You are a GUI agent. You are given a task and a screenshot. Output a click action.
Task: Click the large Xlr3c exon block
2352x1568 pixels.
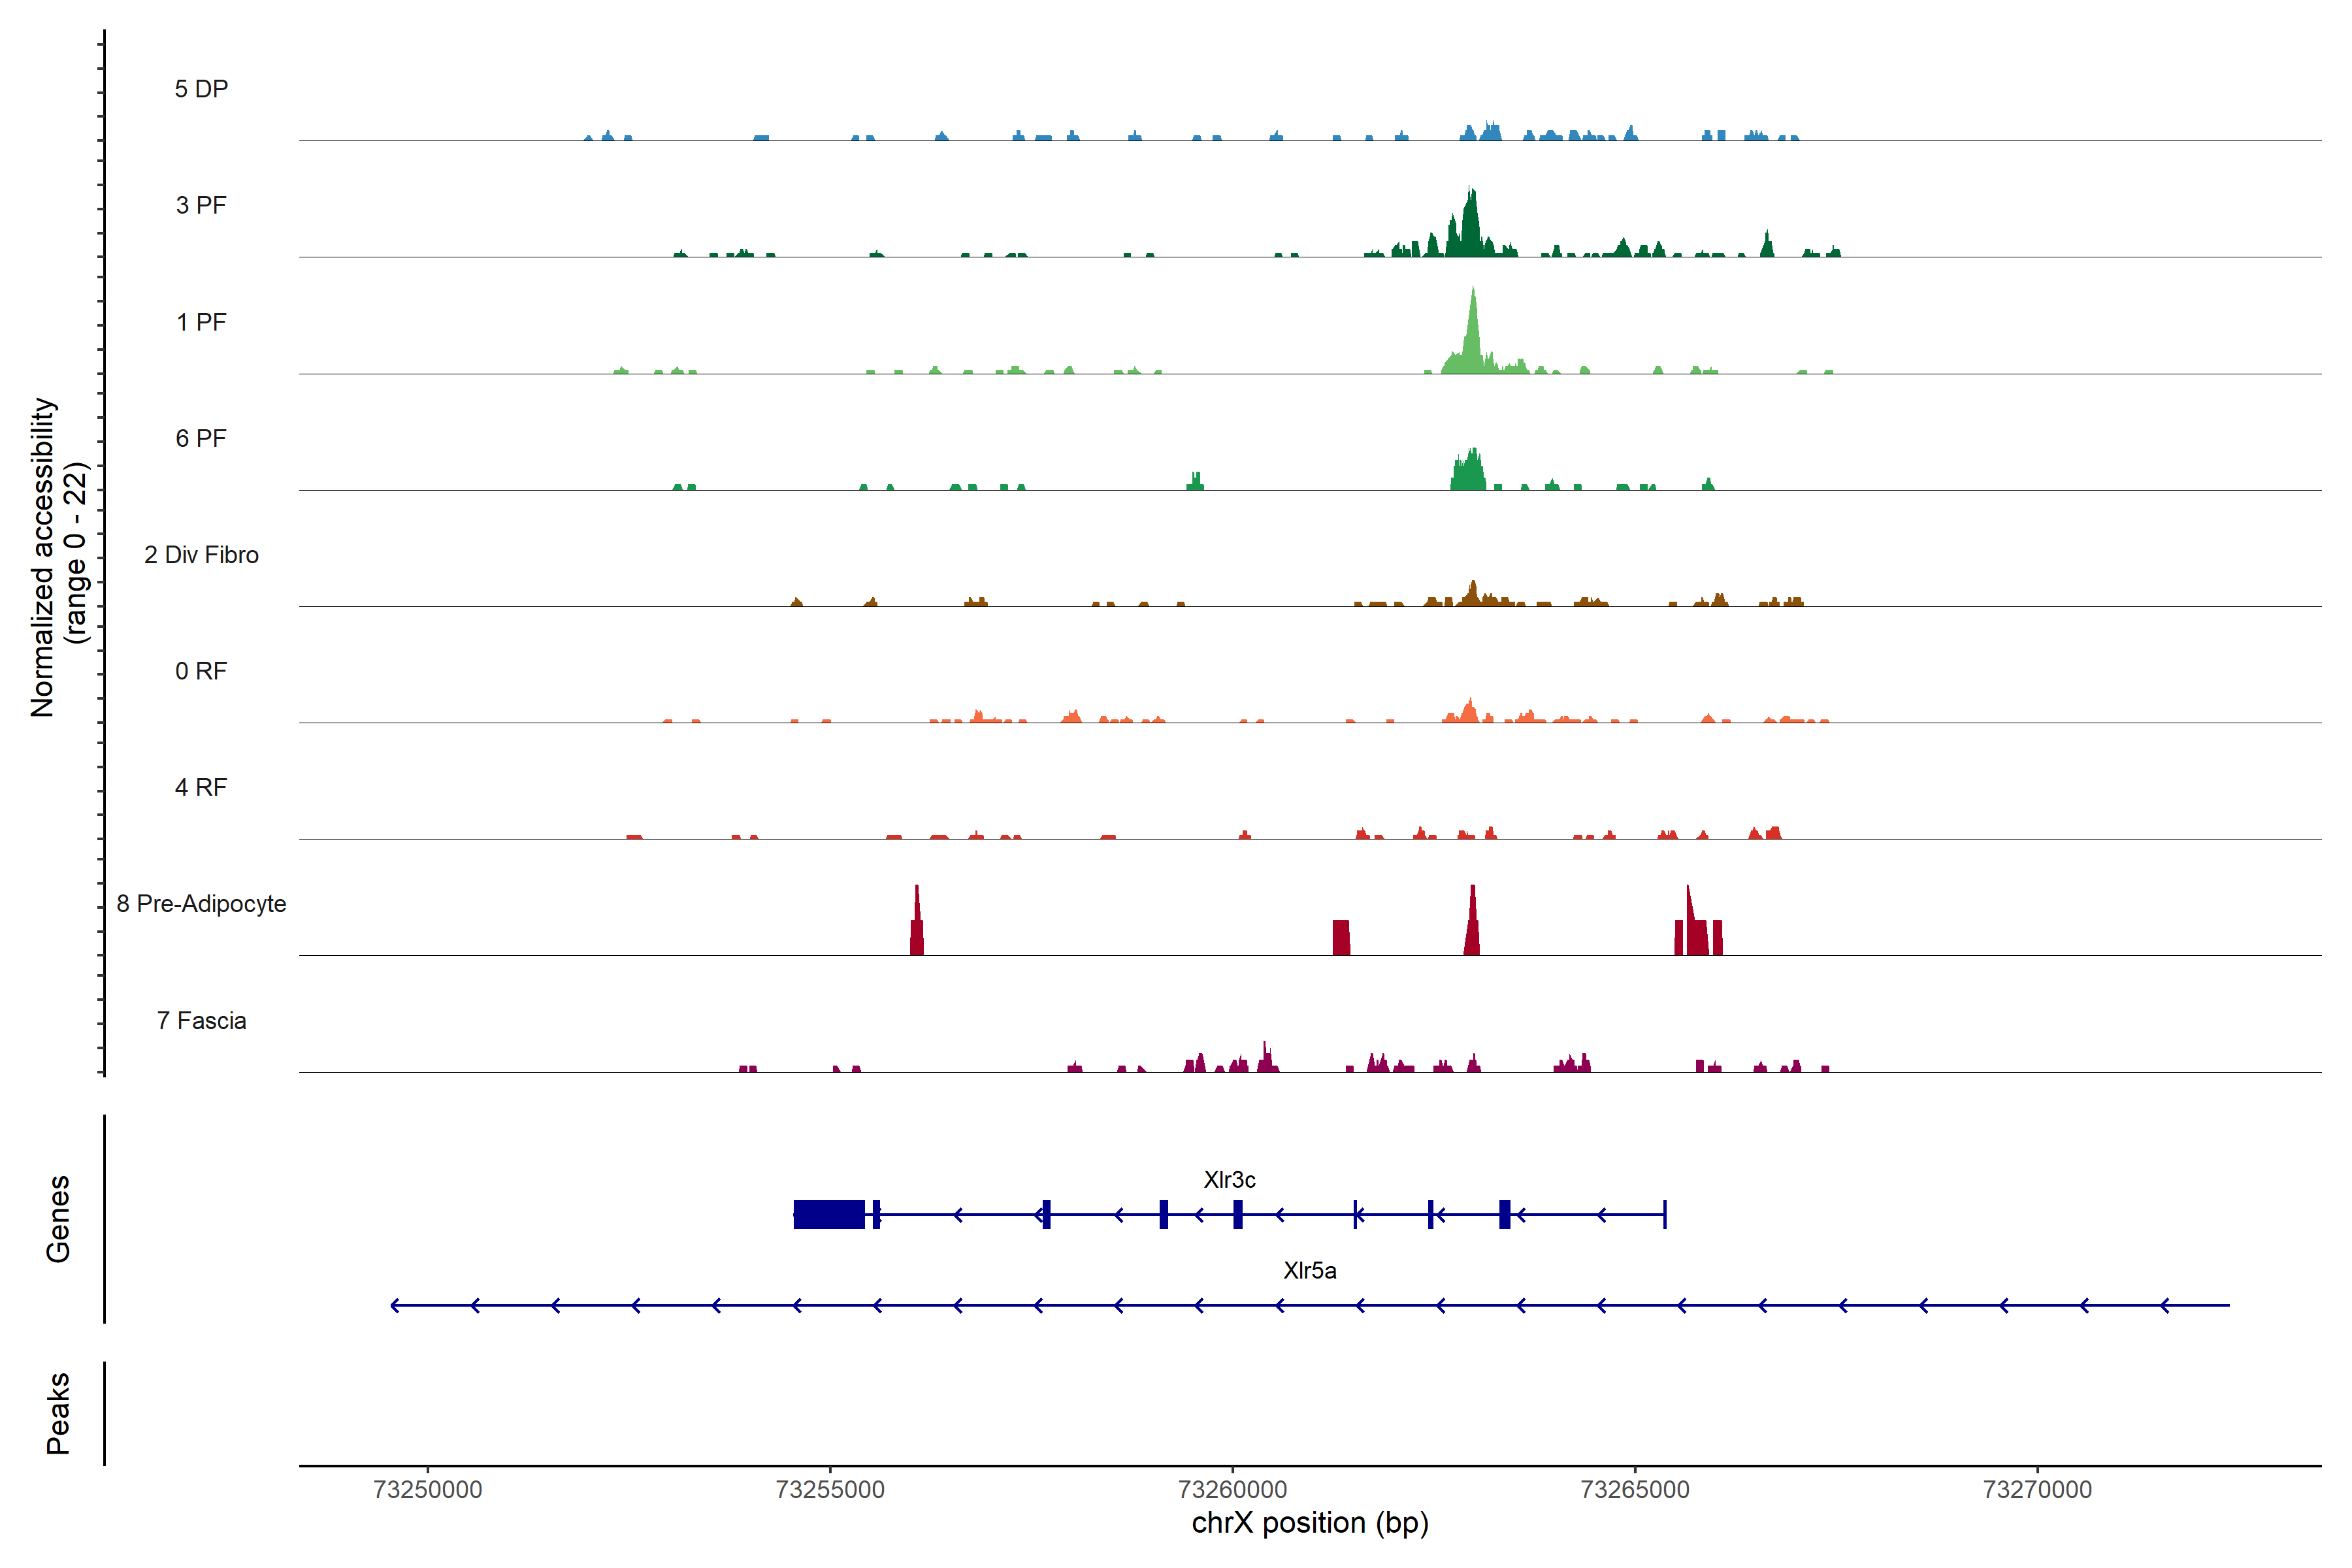[829, 1214]
